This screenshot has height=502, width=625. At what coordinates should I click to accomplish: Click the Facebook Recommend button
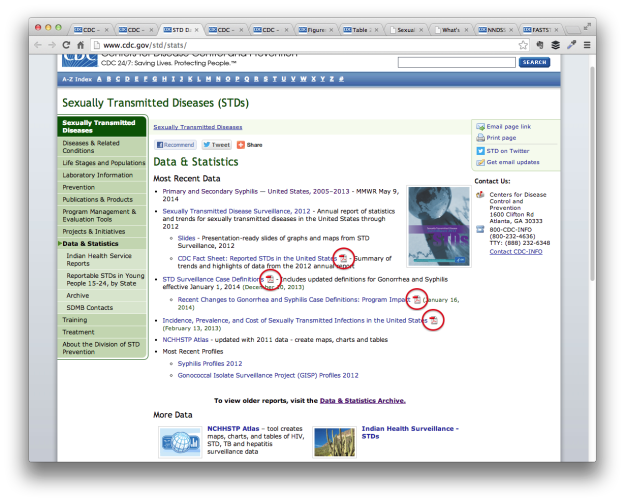click(175, 145)
